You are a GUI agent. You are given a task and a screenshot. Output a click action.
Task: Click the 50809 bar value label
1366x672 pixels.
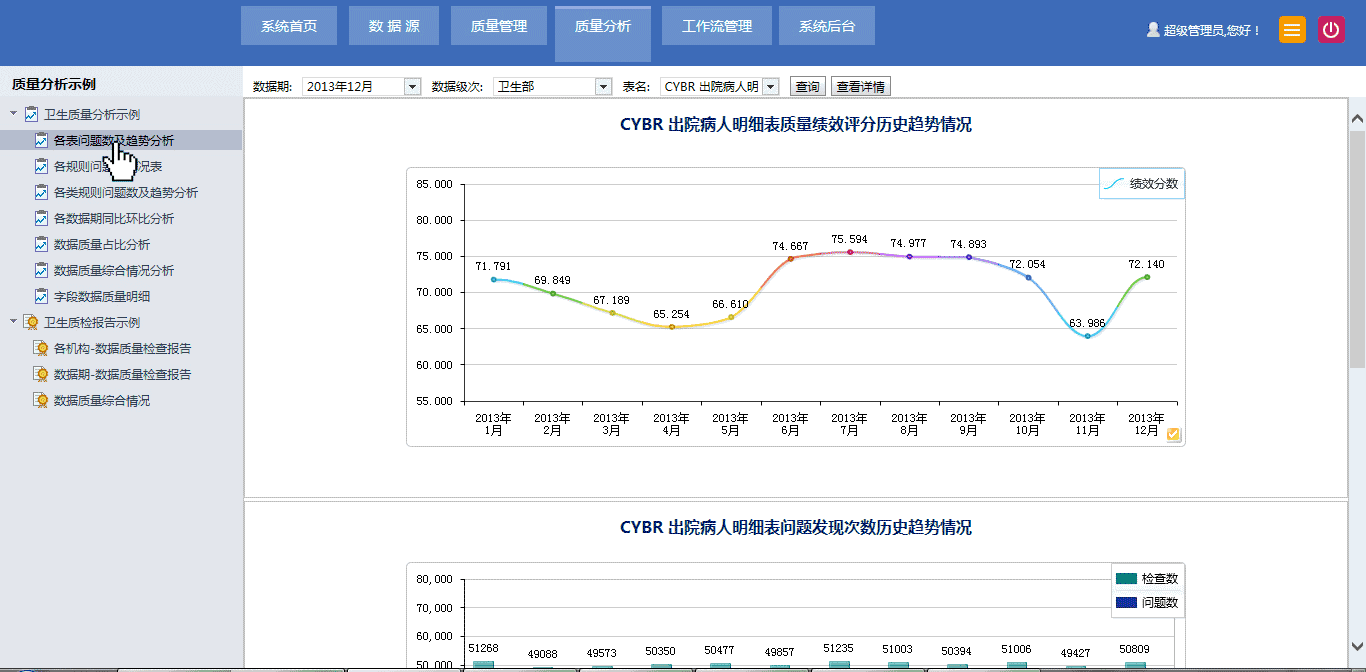click(1135, 648)
